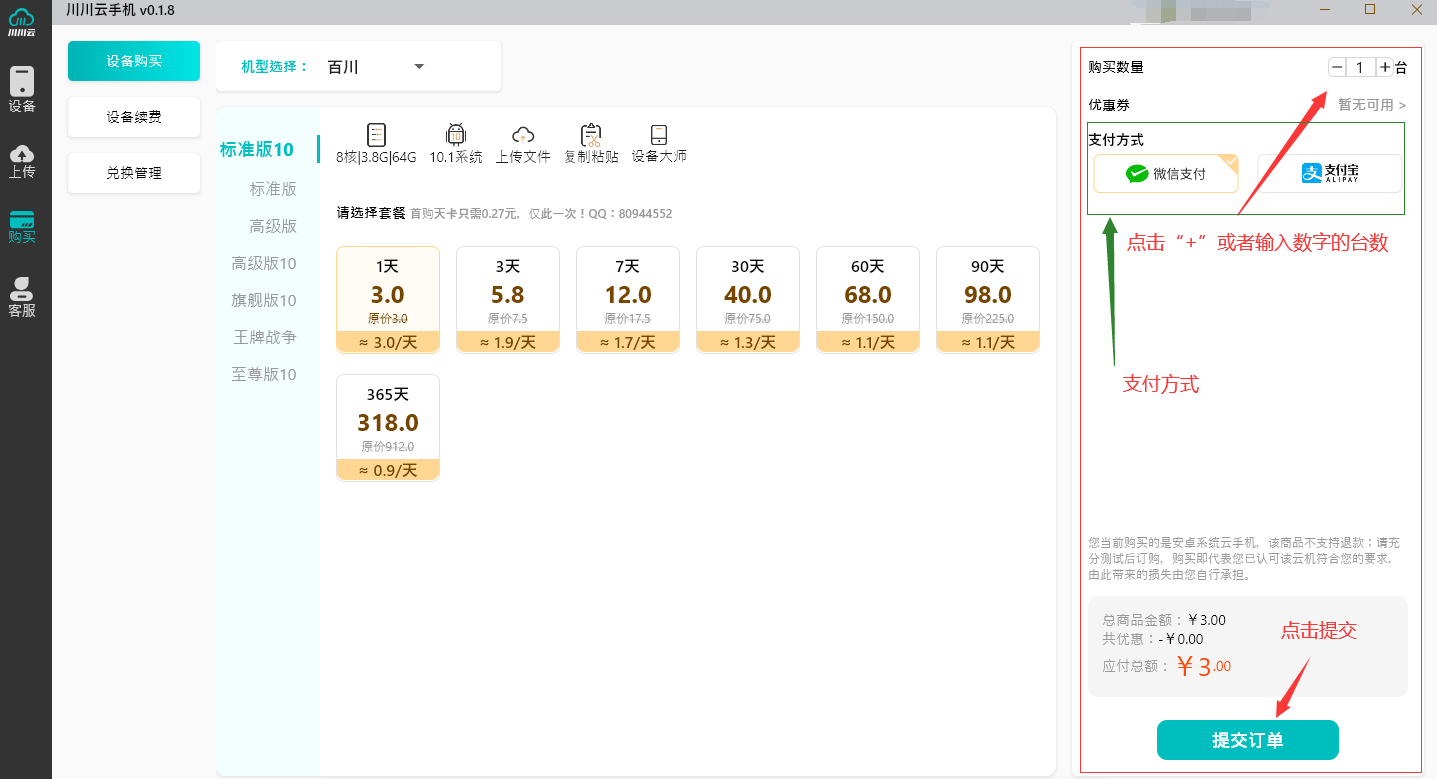Screen dimensions: 1437x779
Task: Increase purchase quantity with plus button
Action: (x=1385, y=67)
